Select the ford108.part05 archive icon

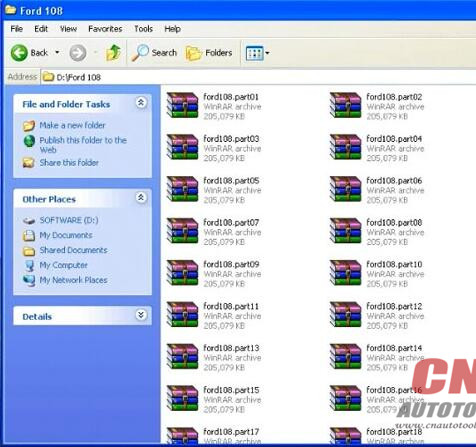tap(182, 189)
